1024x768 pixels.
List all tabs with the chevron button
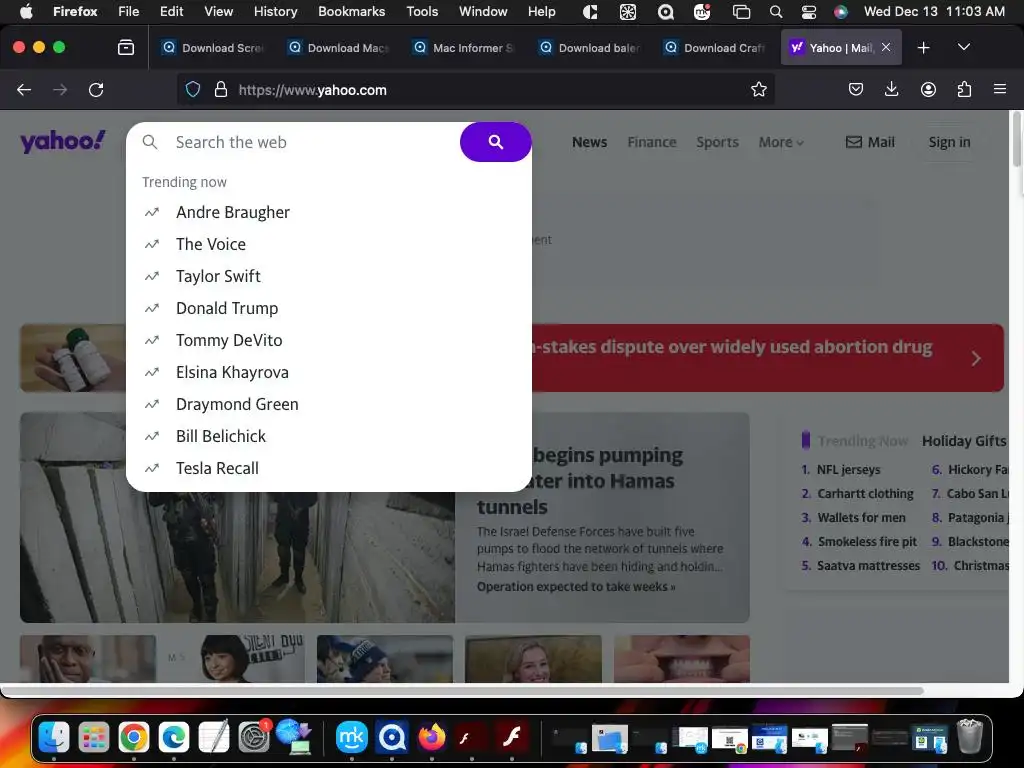tap(963, 47)
